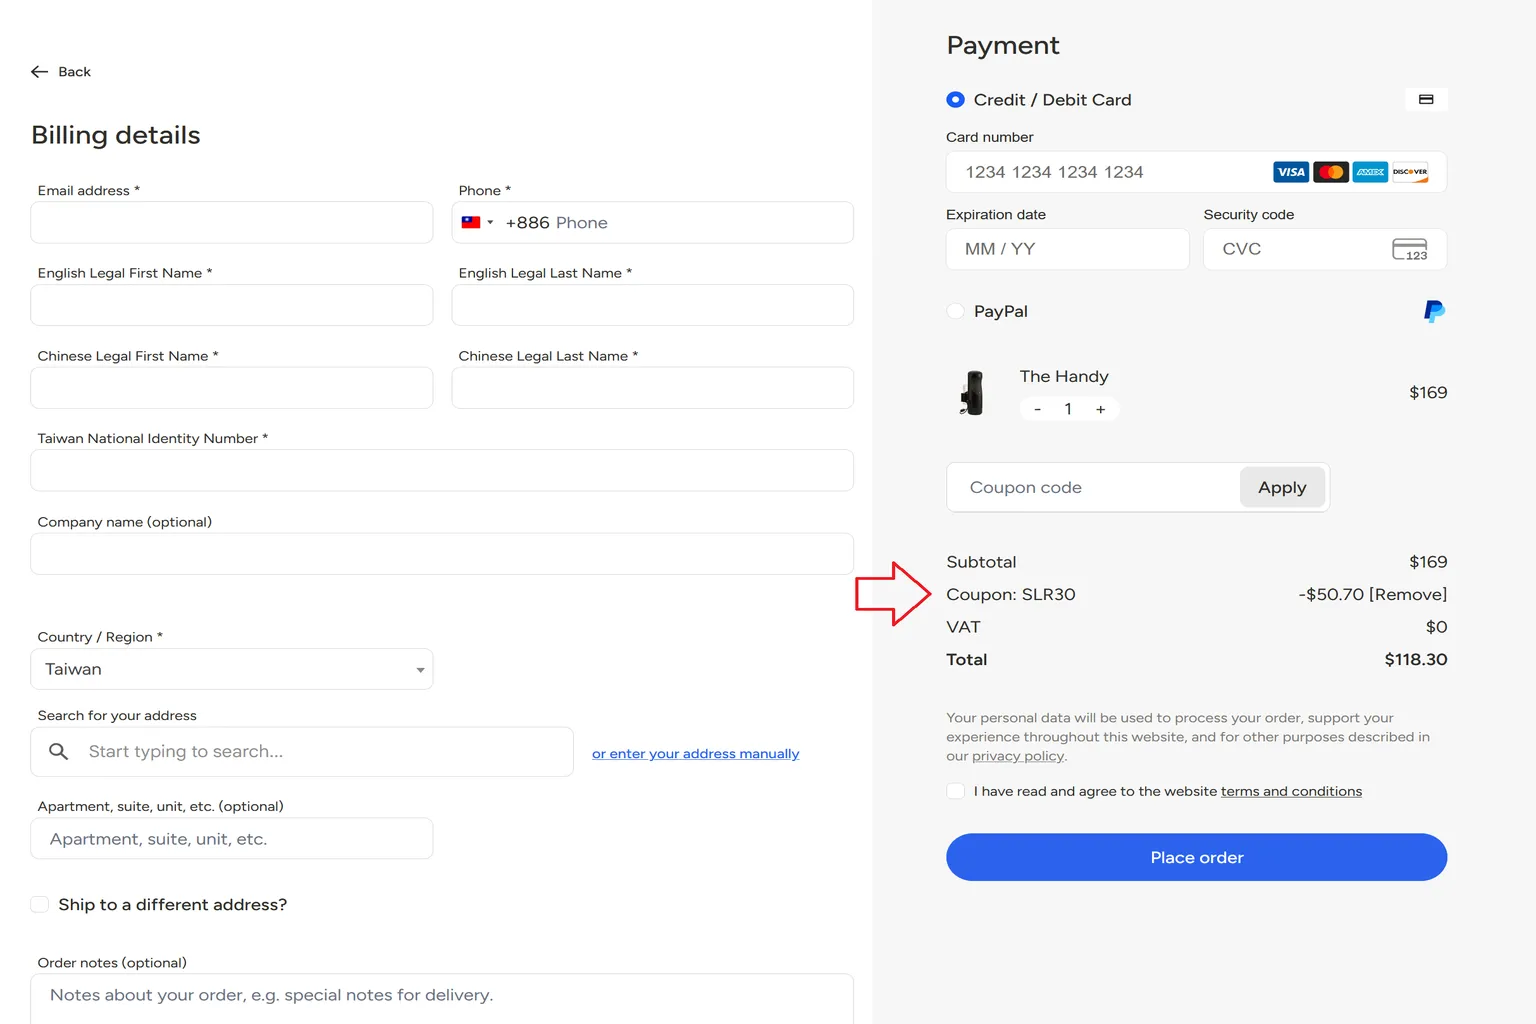Open the phone country flag selector
This screenshot has width=1536, height=1024.
478,222
